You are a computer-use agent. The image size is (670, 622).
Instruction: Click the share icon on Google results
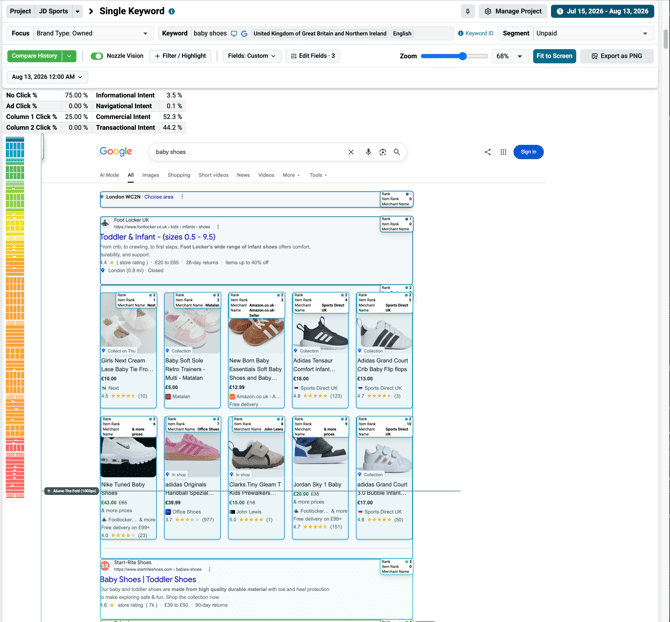click(x=488, y=152)
